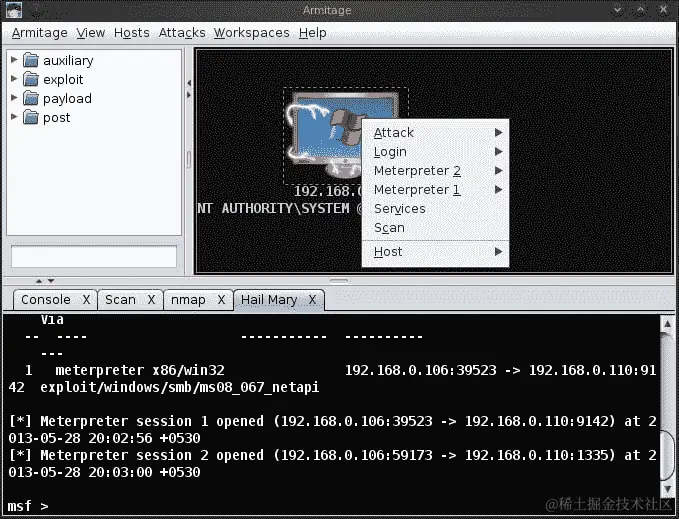Switch to the Console tab
The width and height of the screenshot is (679, 519).
pos(46,300)
